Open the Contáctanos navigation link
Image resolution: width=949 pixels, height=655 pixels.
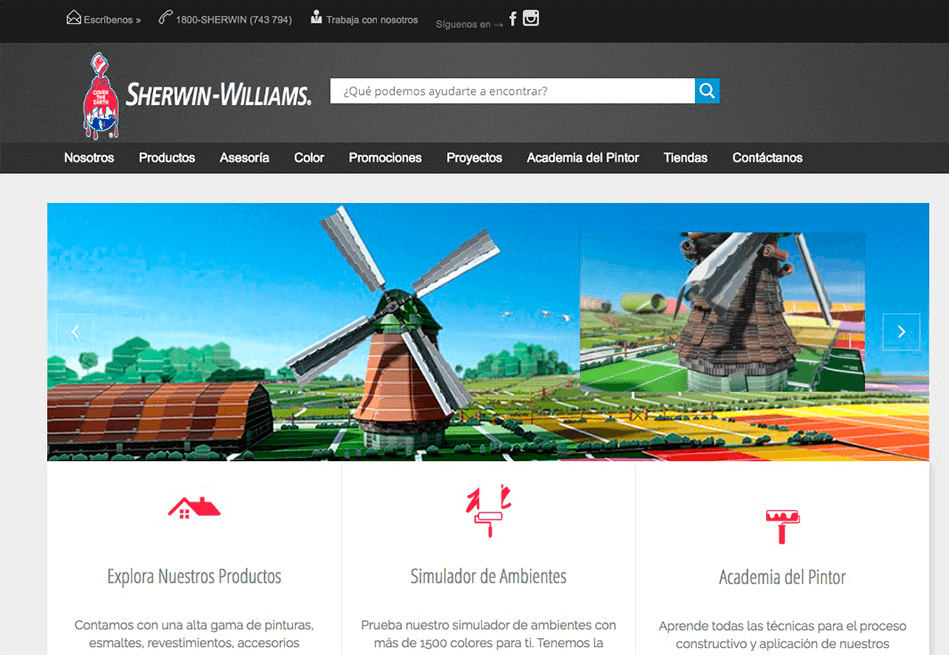click(x=767, y=158)
